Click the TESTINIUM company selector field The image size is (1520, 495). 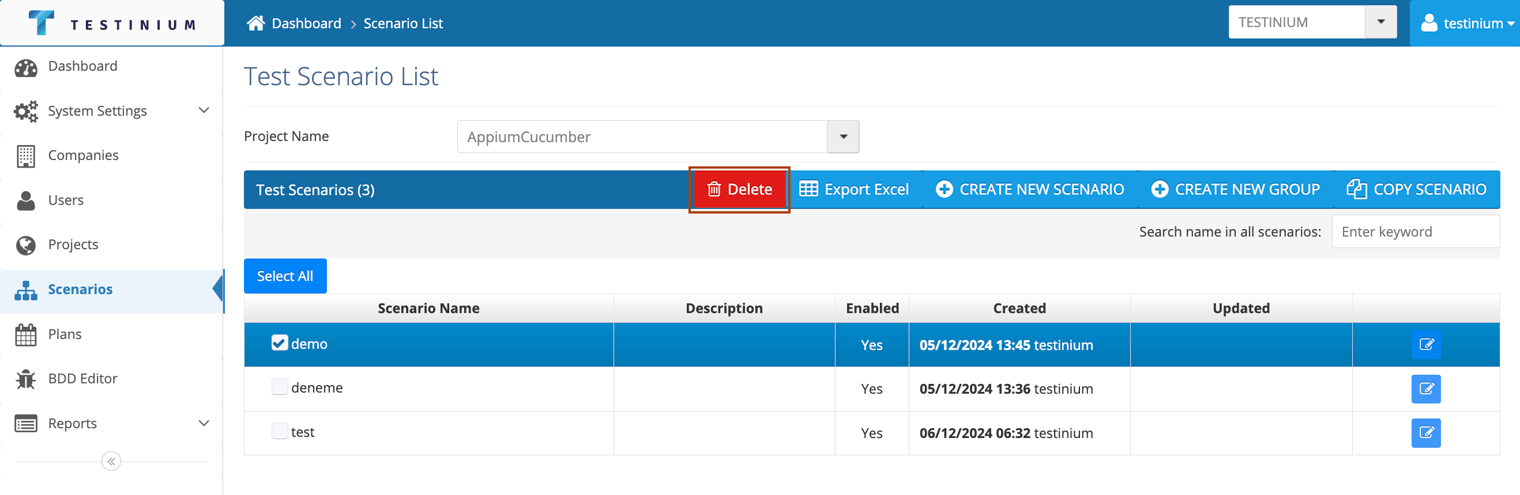(1297, 22)
